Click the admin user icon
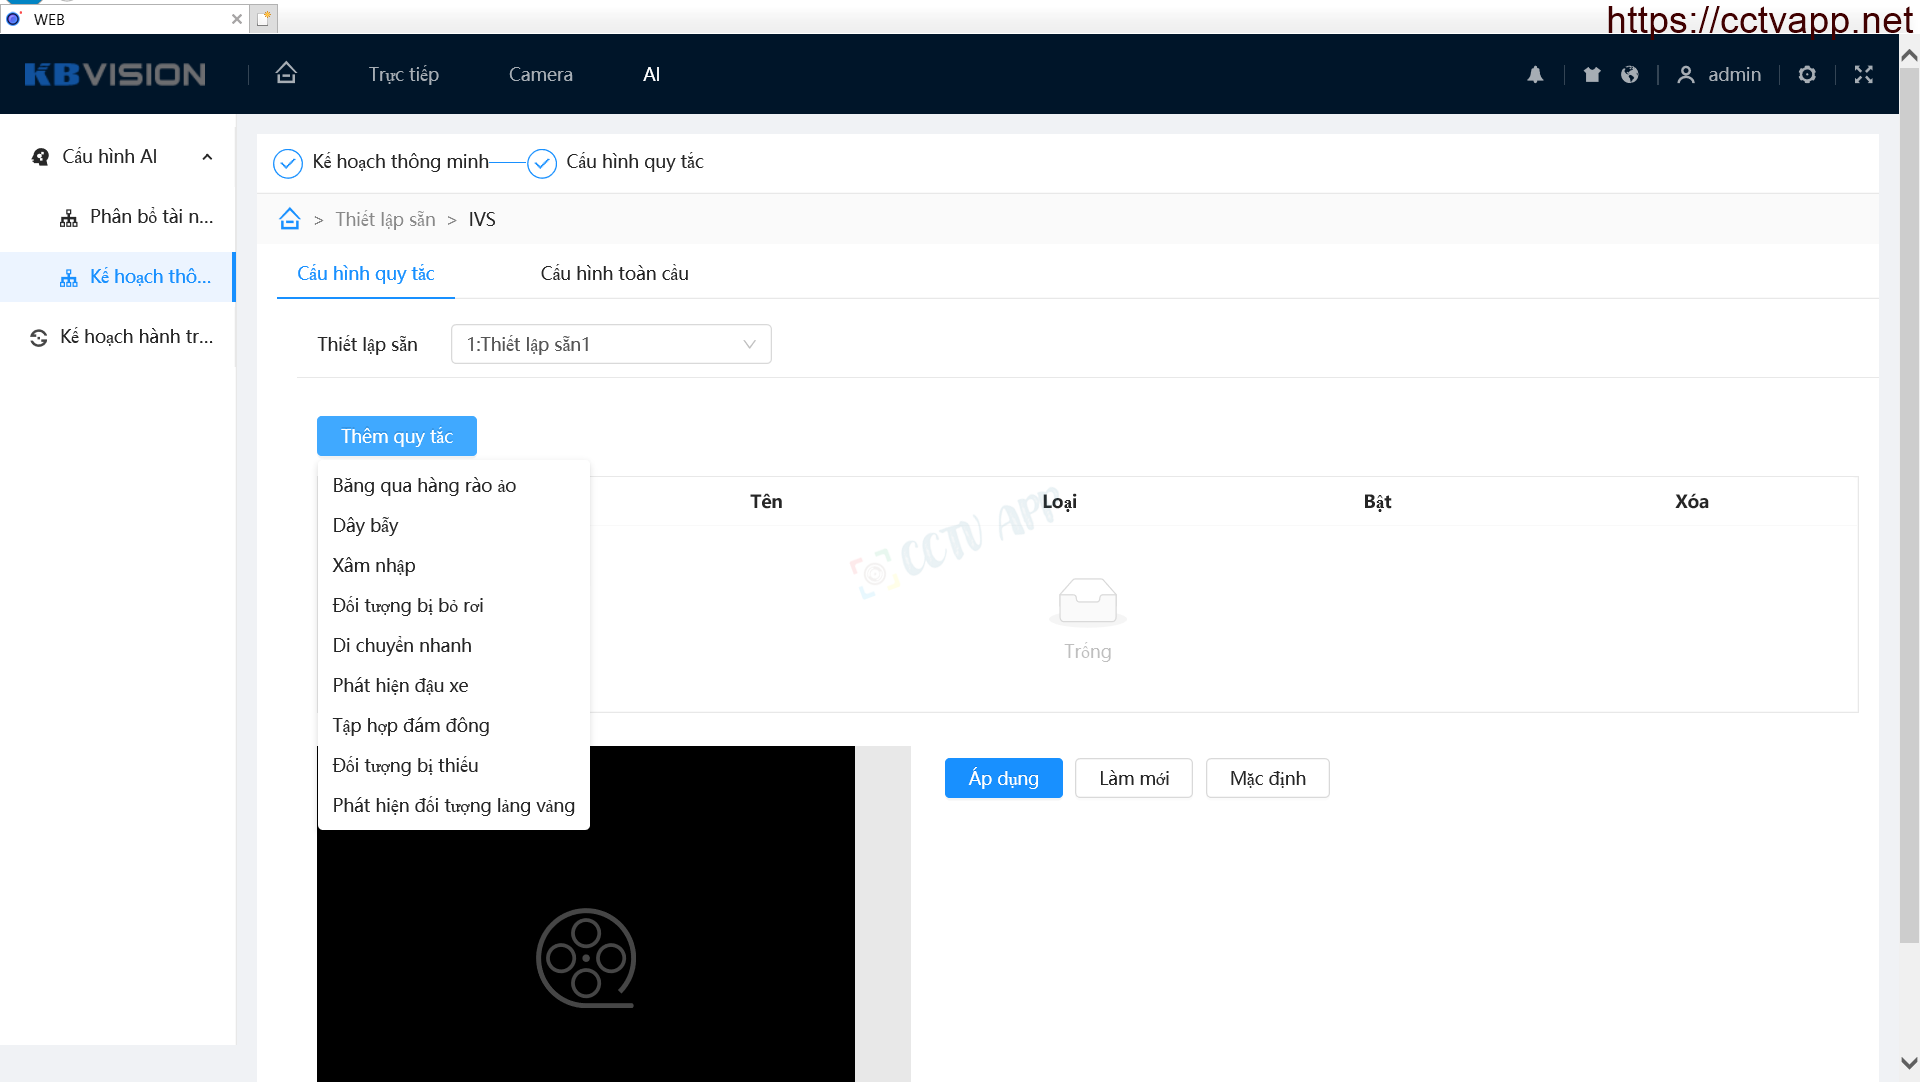Screen dimensions: 1920x1082 (x=1686, y=74)
